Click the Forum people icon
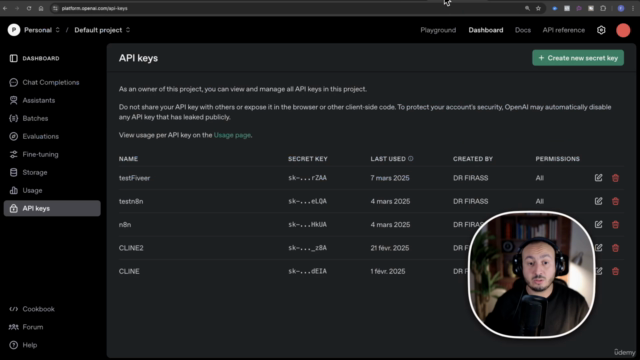 point(13,327)
